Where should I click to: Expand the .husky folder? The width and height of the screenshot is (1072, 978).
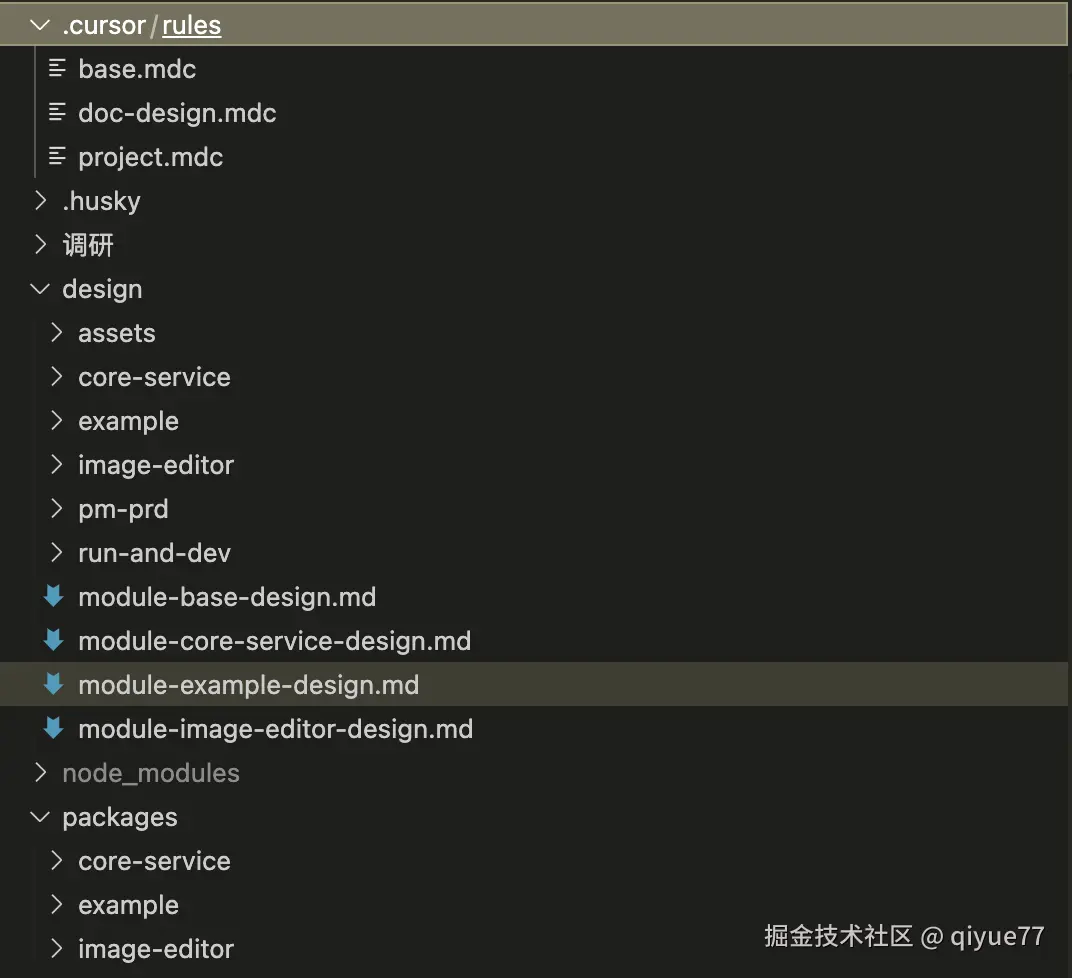tap(40, 200)
